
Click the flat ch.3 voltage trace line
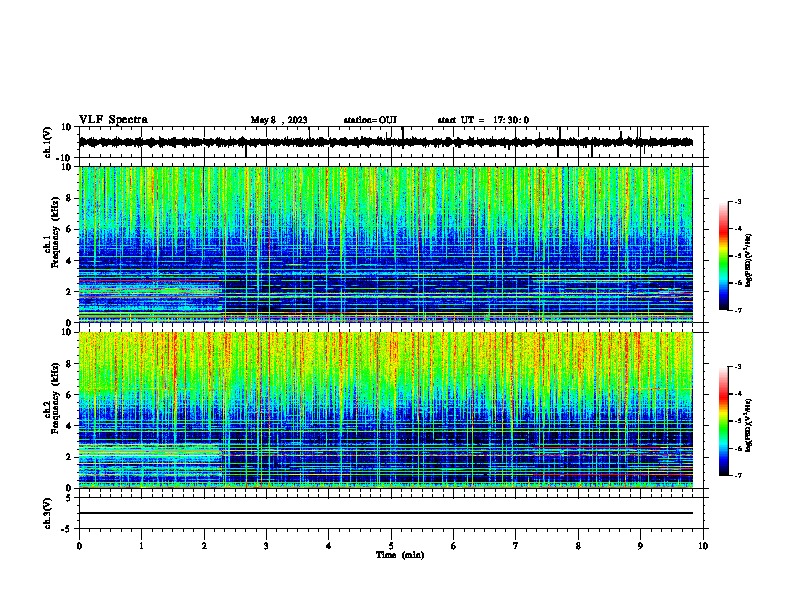[x=385, y=513]
